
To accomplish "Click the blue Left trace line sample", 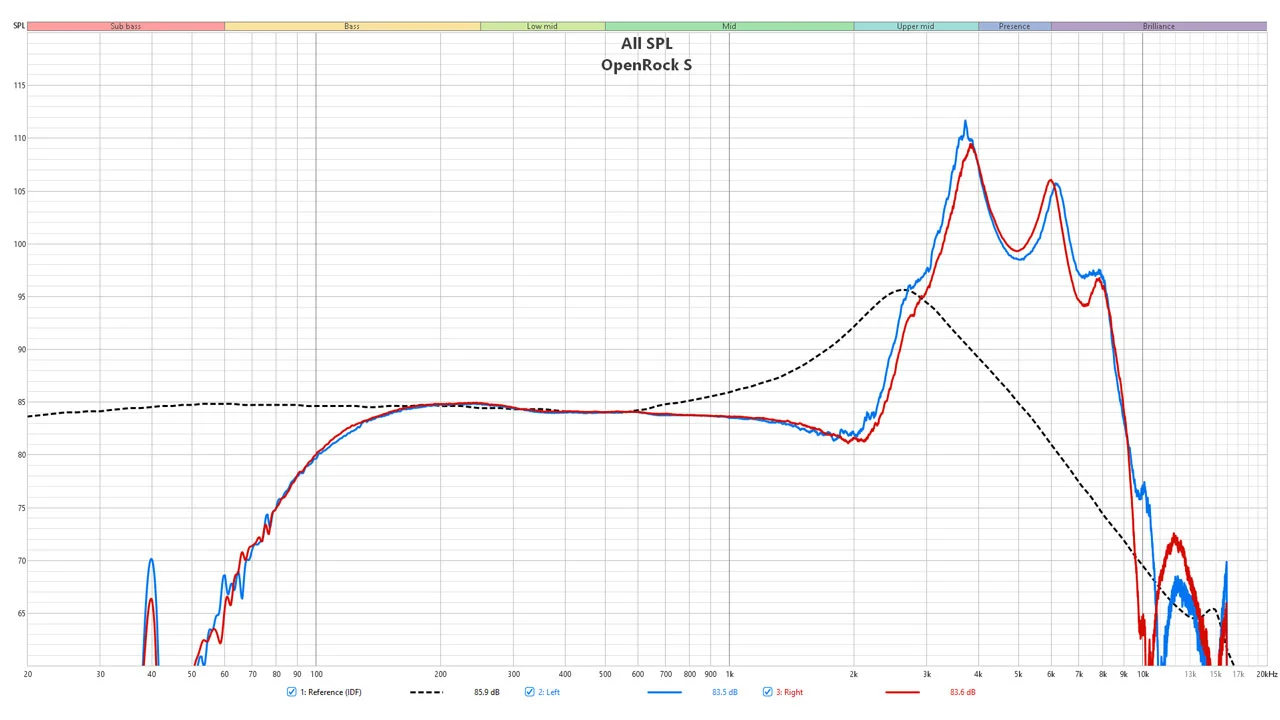I will coord(664,692).
